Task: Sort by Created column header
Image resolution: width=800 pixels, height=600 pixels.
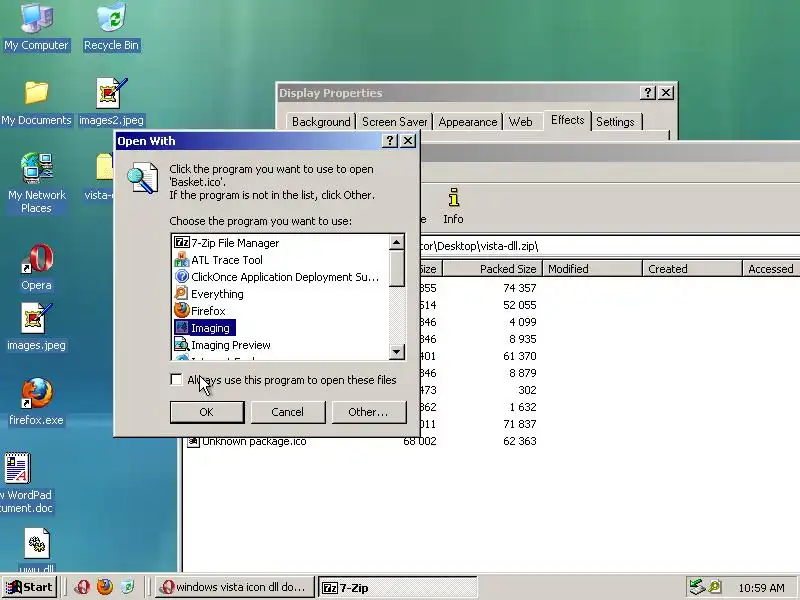Action: point(692,269)
